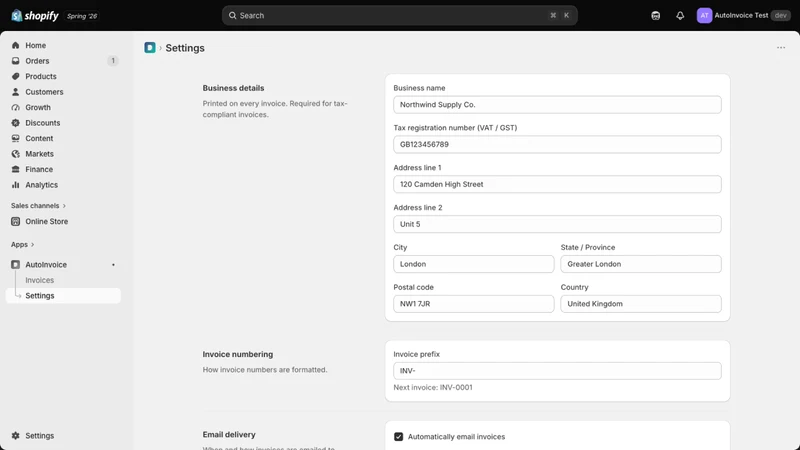Screen dimensions: 800x450
Task: Click the Orders inbox icon
Action: 15,61
